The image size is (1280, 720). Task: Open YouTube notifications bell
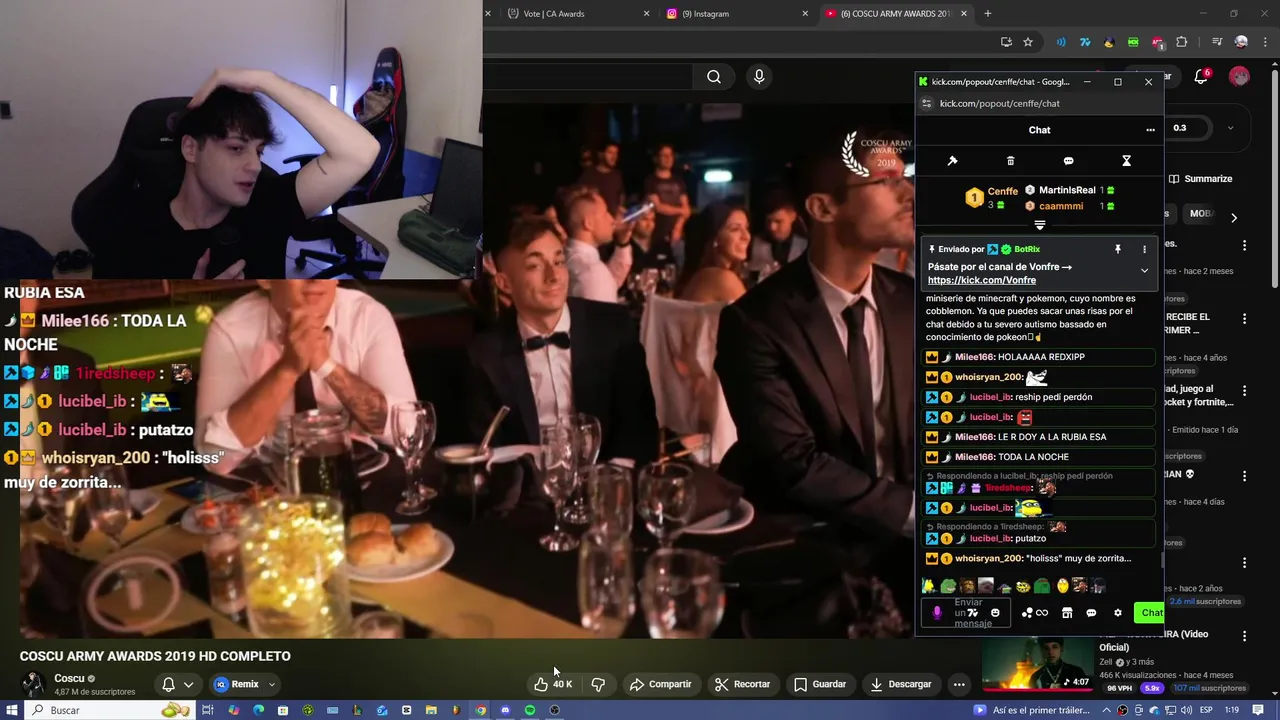click(1203, 77)
